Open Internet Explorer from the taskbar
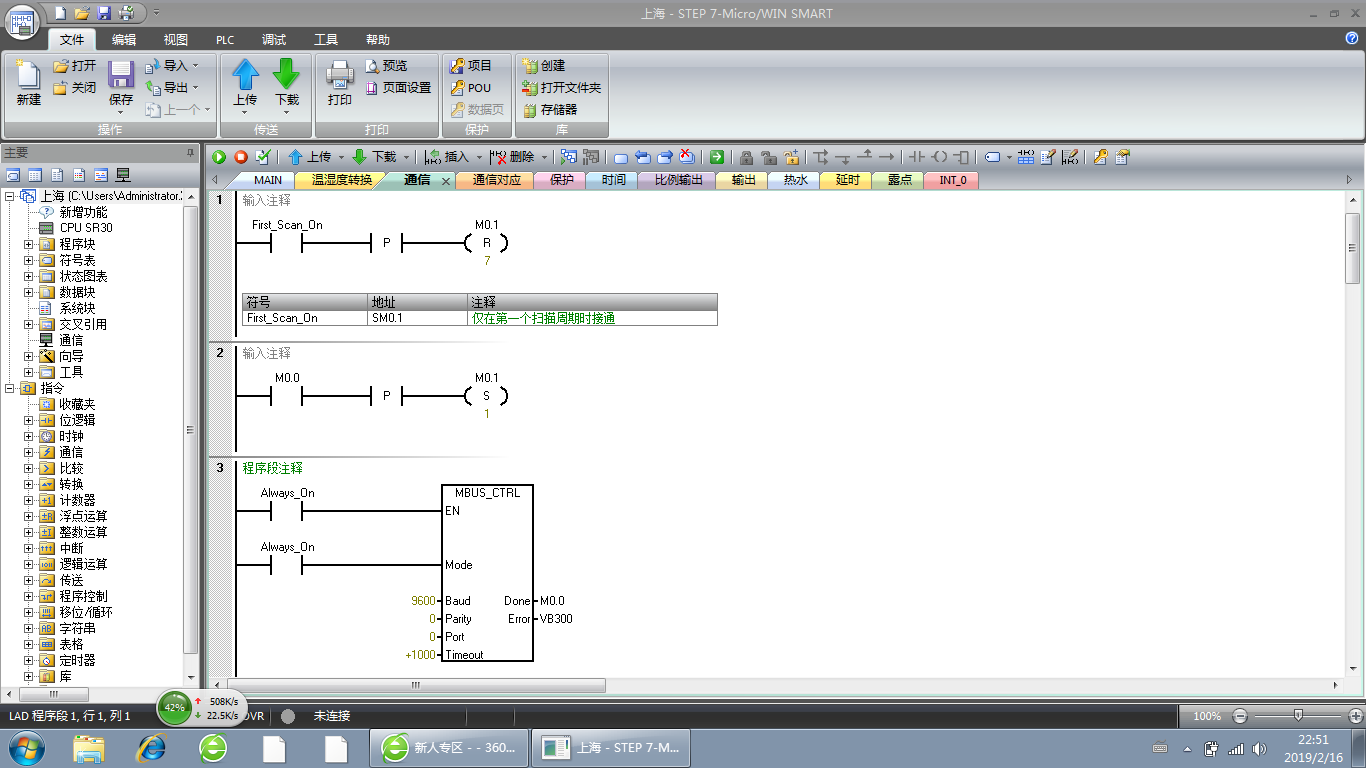1366x768 pixels. [151, 747]
